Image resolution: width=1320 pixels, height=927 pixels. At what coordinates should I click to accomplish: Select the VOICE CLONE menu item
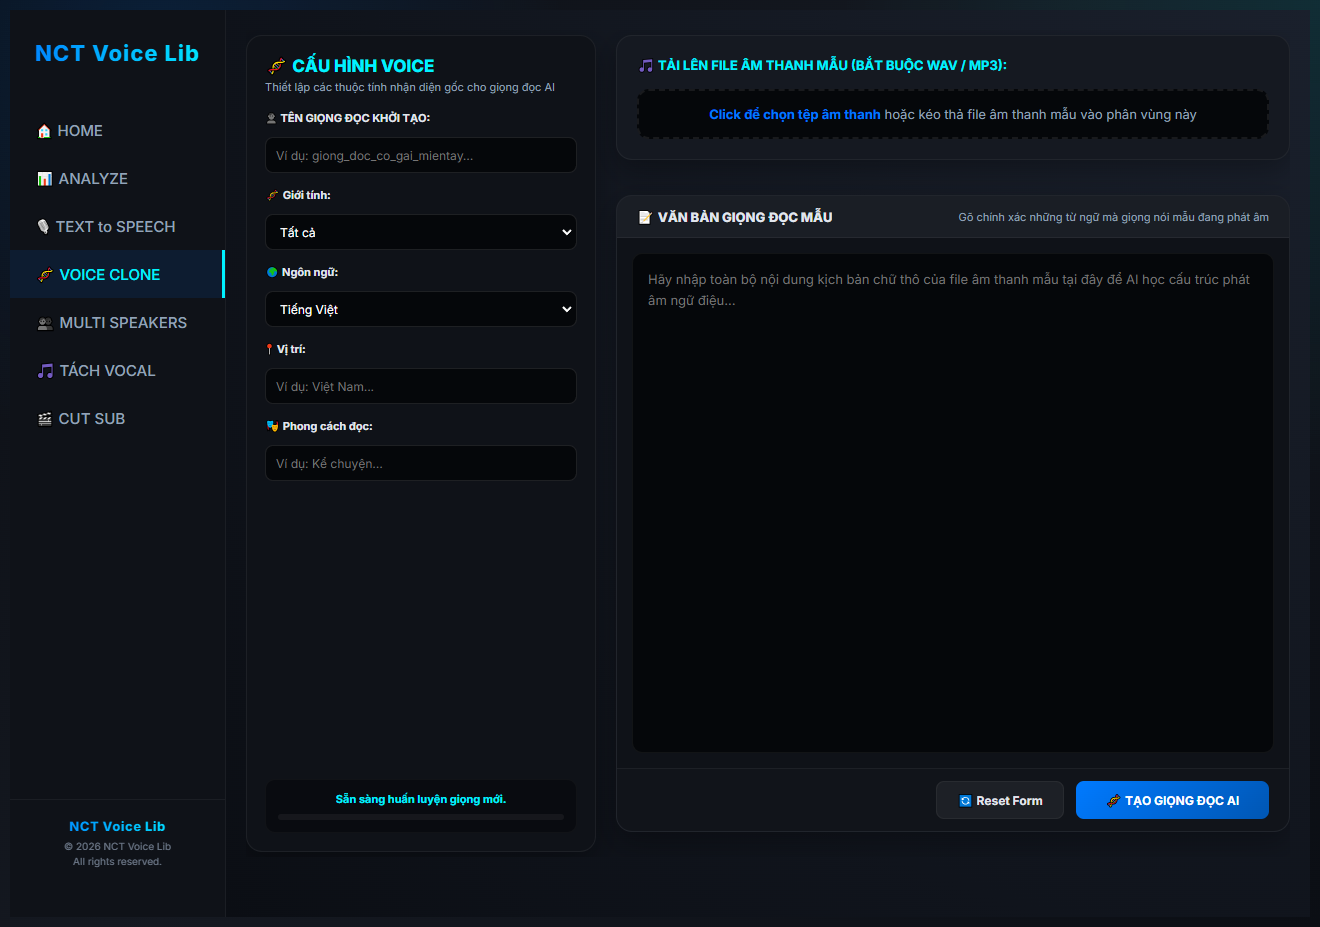point(117,274)
